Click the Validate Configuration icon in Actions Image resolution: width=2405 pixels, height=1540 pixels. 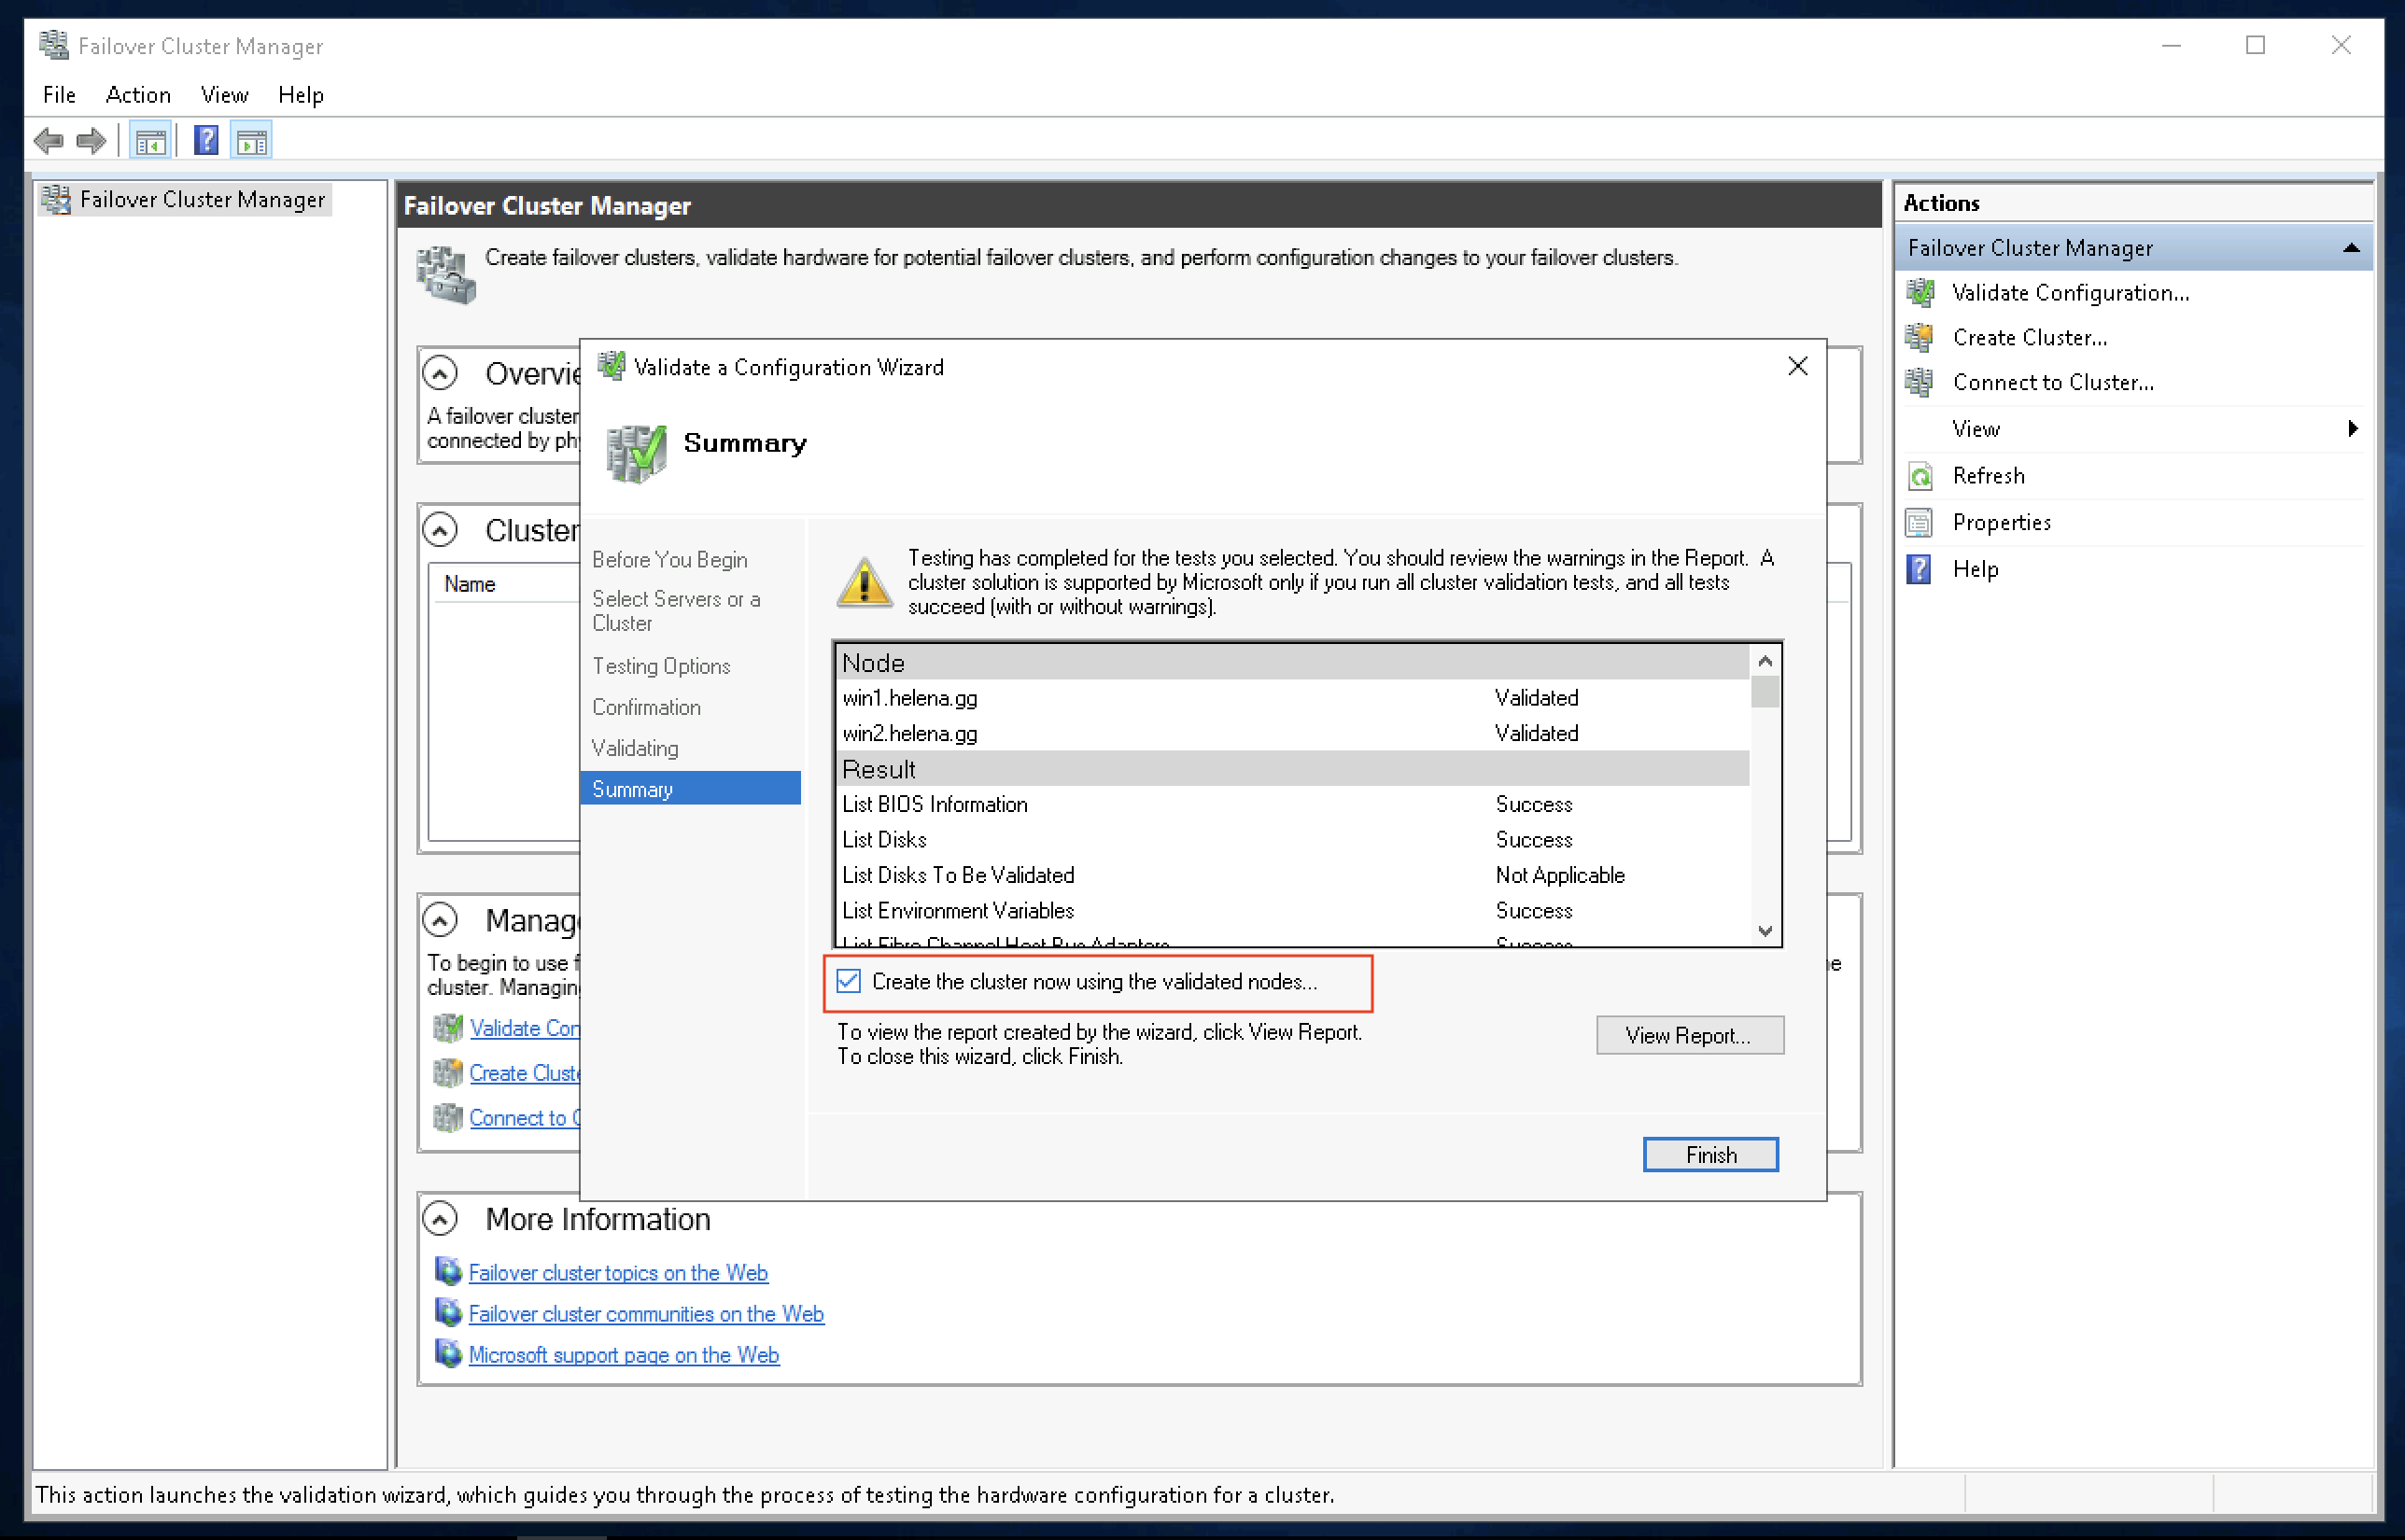point(1920,293)
